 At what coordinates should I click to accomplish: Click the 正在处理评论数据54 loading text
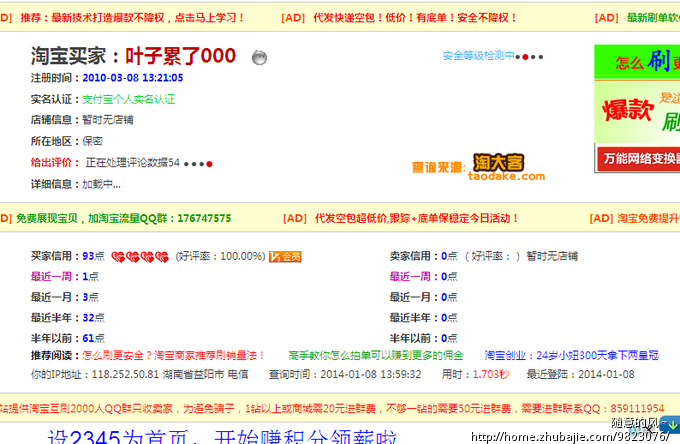pos(132,163)
